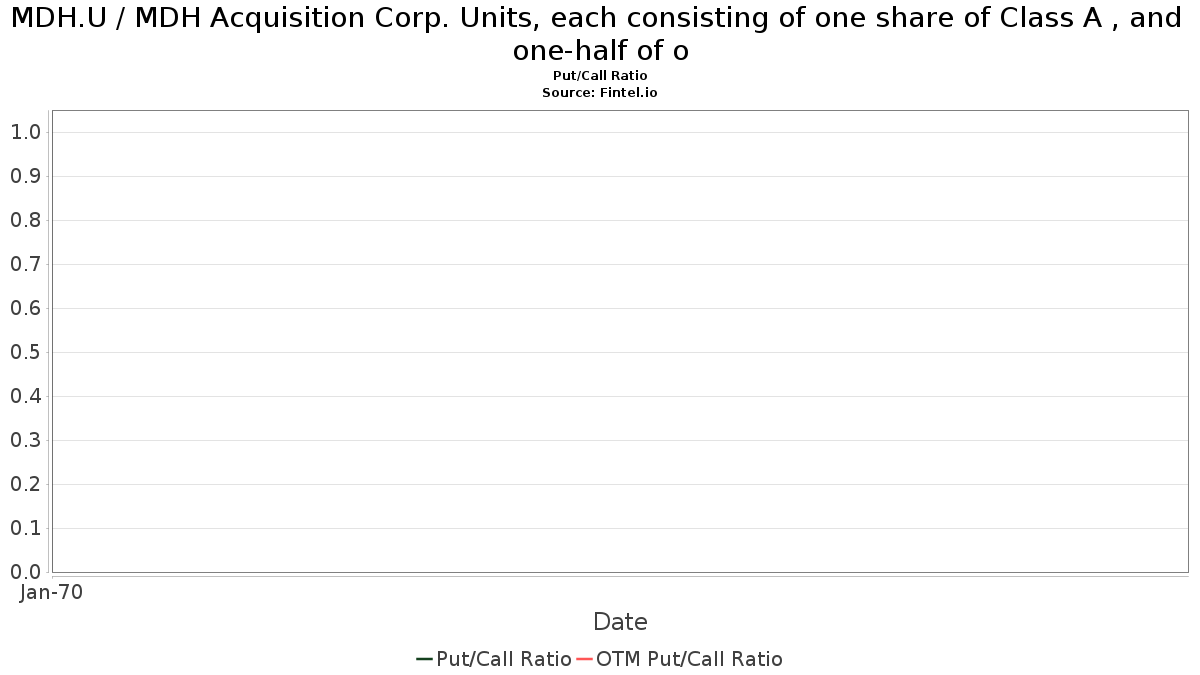Click the red OTM Put/Call line swatch
Screen dimensions: 1200x675
pyautogui.click(x=585, y=659)
